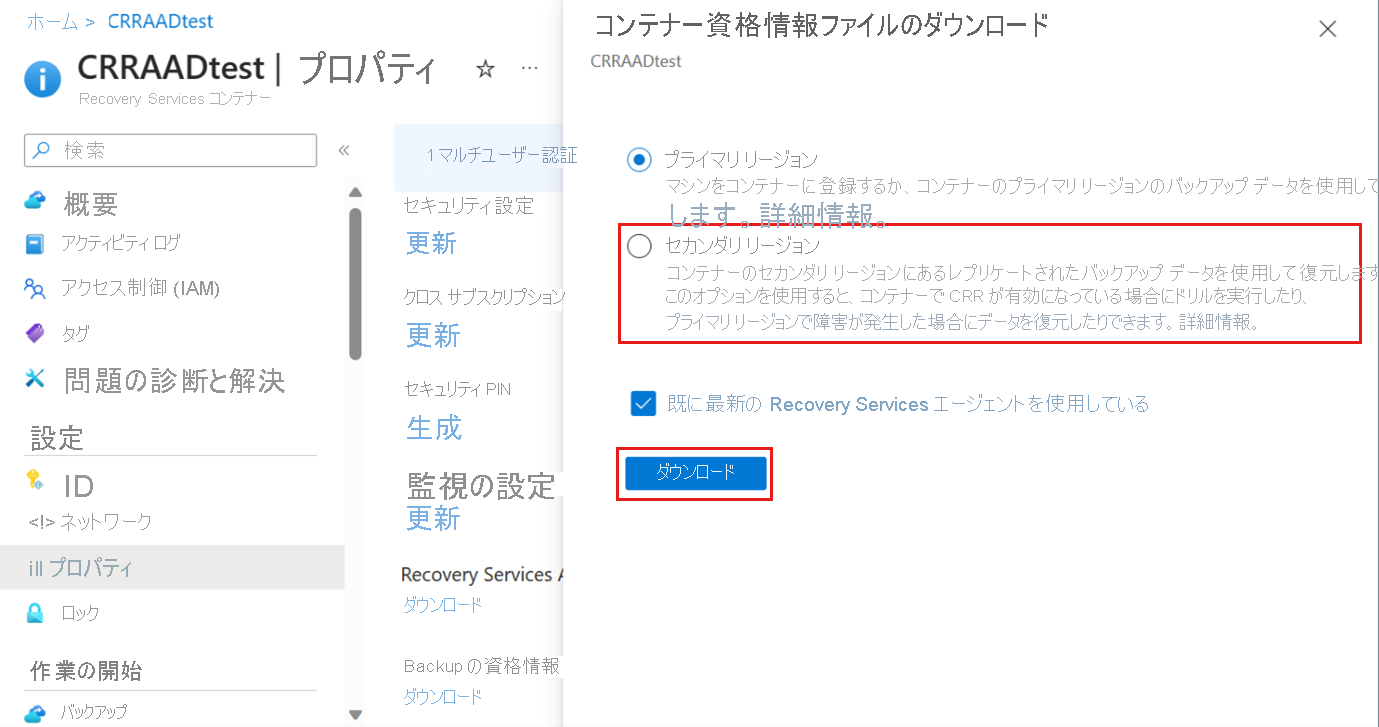Click the ネットワーク code-bracket icon
The width and height of the screenshot is (1379, 727).
tap(41, 522)
